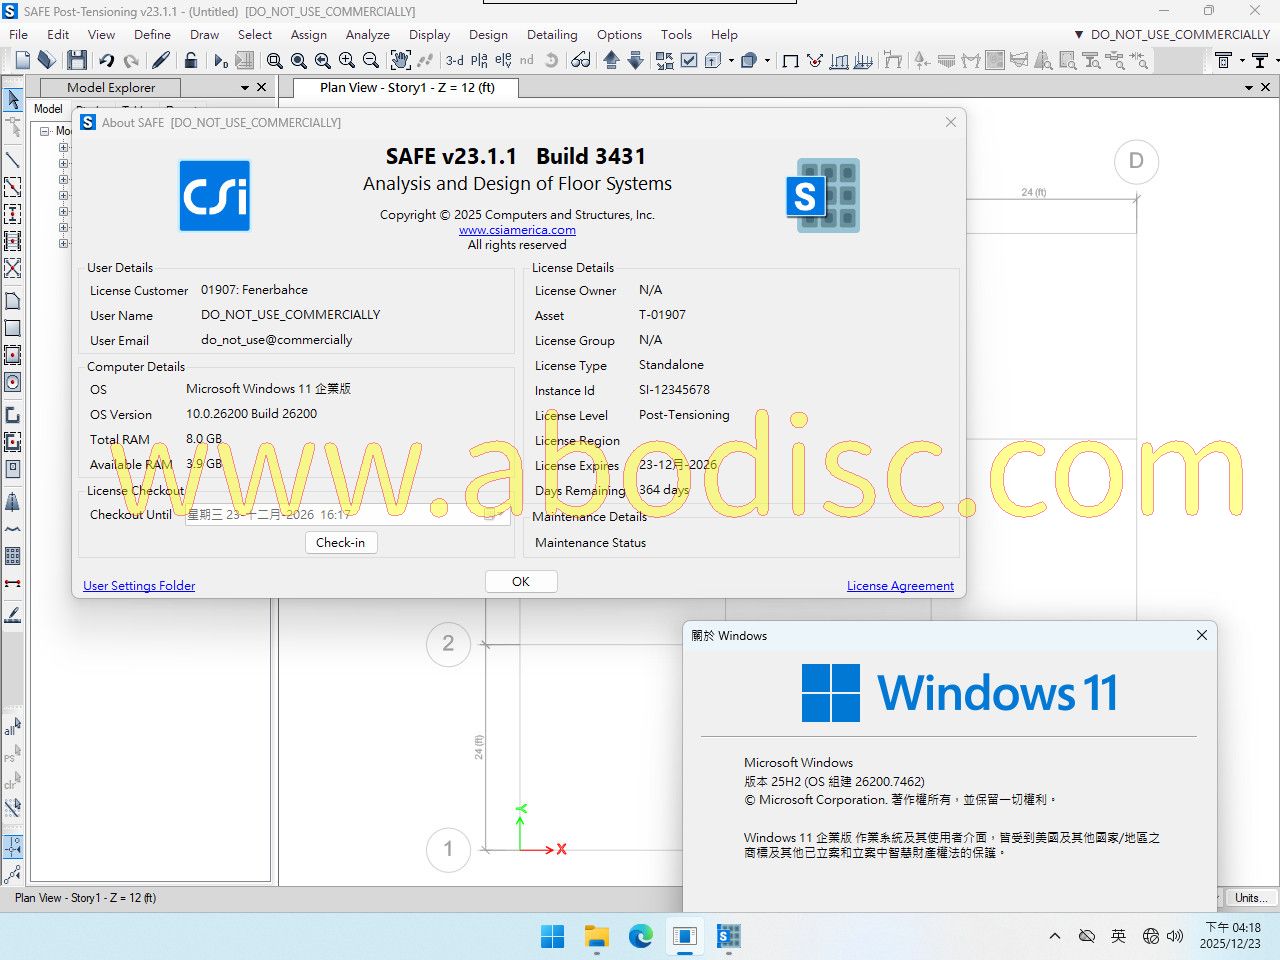Open the Plan View window dropdown arrow
This screenshot has width=1280, height=960.
[1248, 88]
